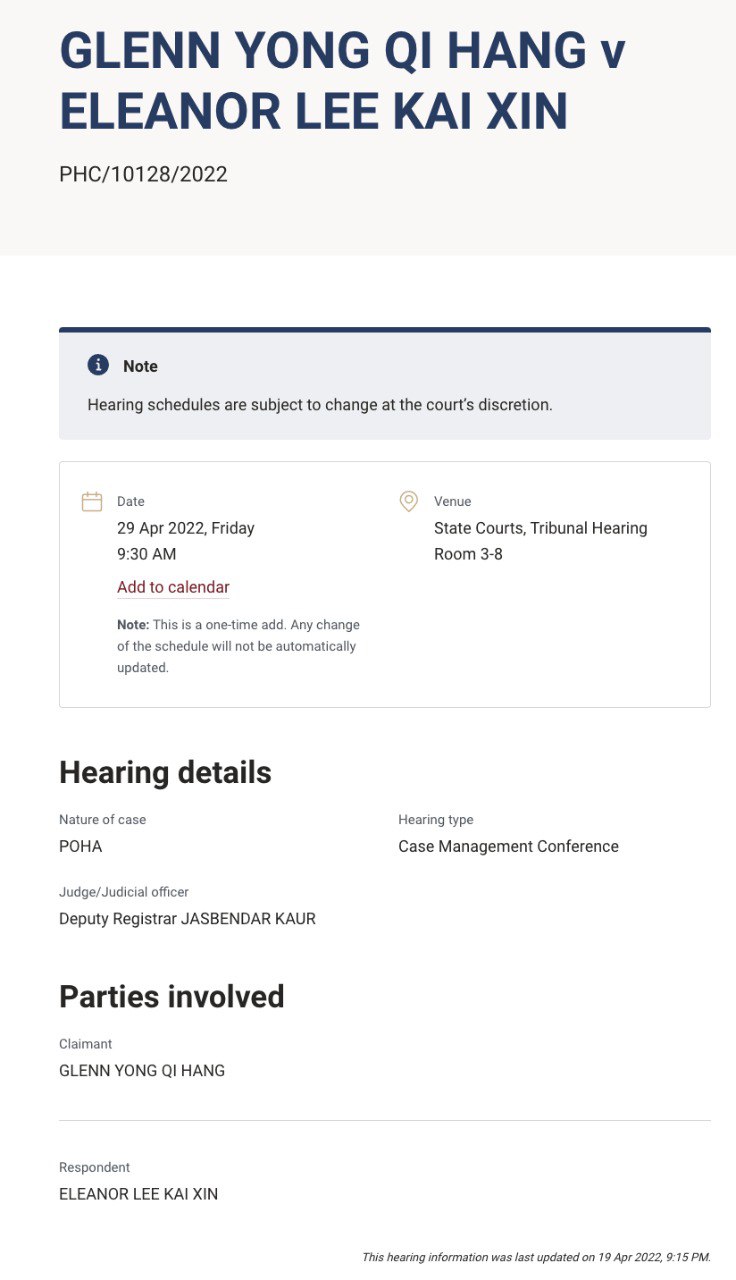This screenshot has width=736, height=1280.
Task: Click the location pin icon beside Venue
Action: point(408,501)
